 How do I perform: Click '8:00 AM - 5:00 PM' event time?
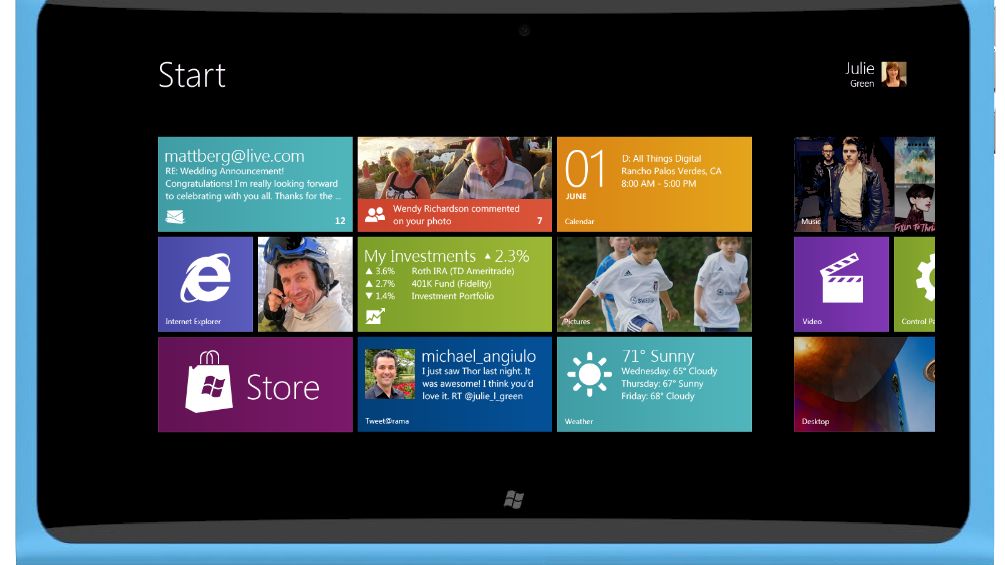658,184
